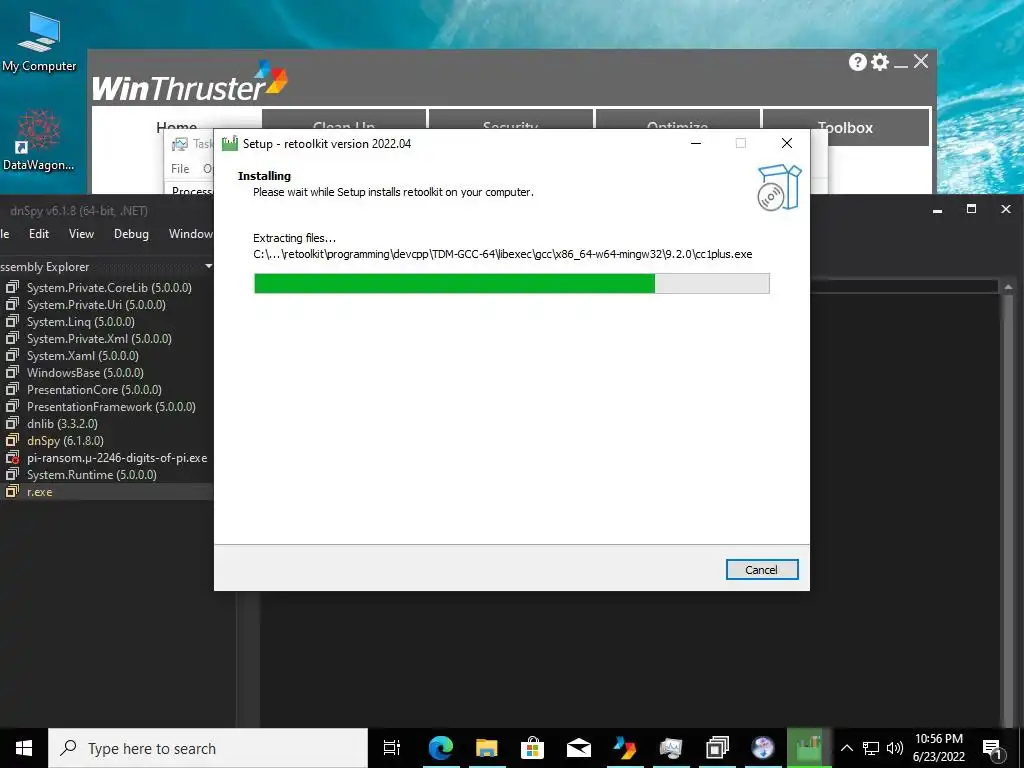Open Task View on taskbar

392,748
